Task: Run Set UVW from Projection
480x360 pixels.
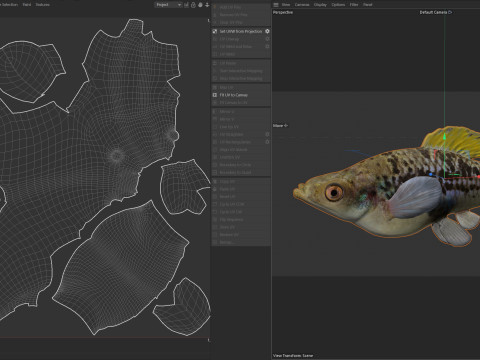Action: (x=238, y=31)
